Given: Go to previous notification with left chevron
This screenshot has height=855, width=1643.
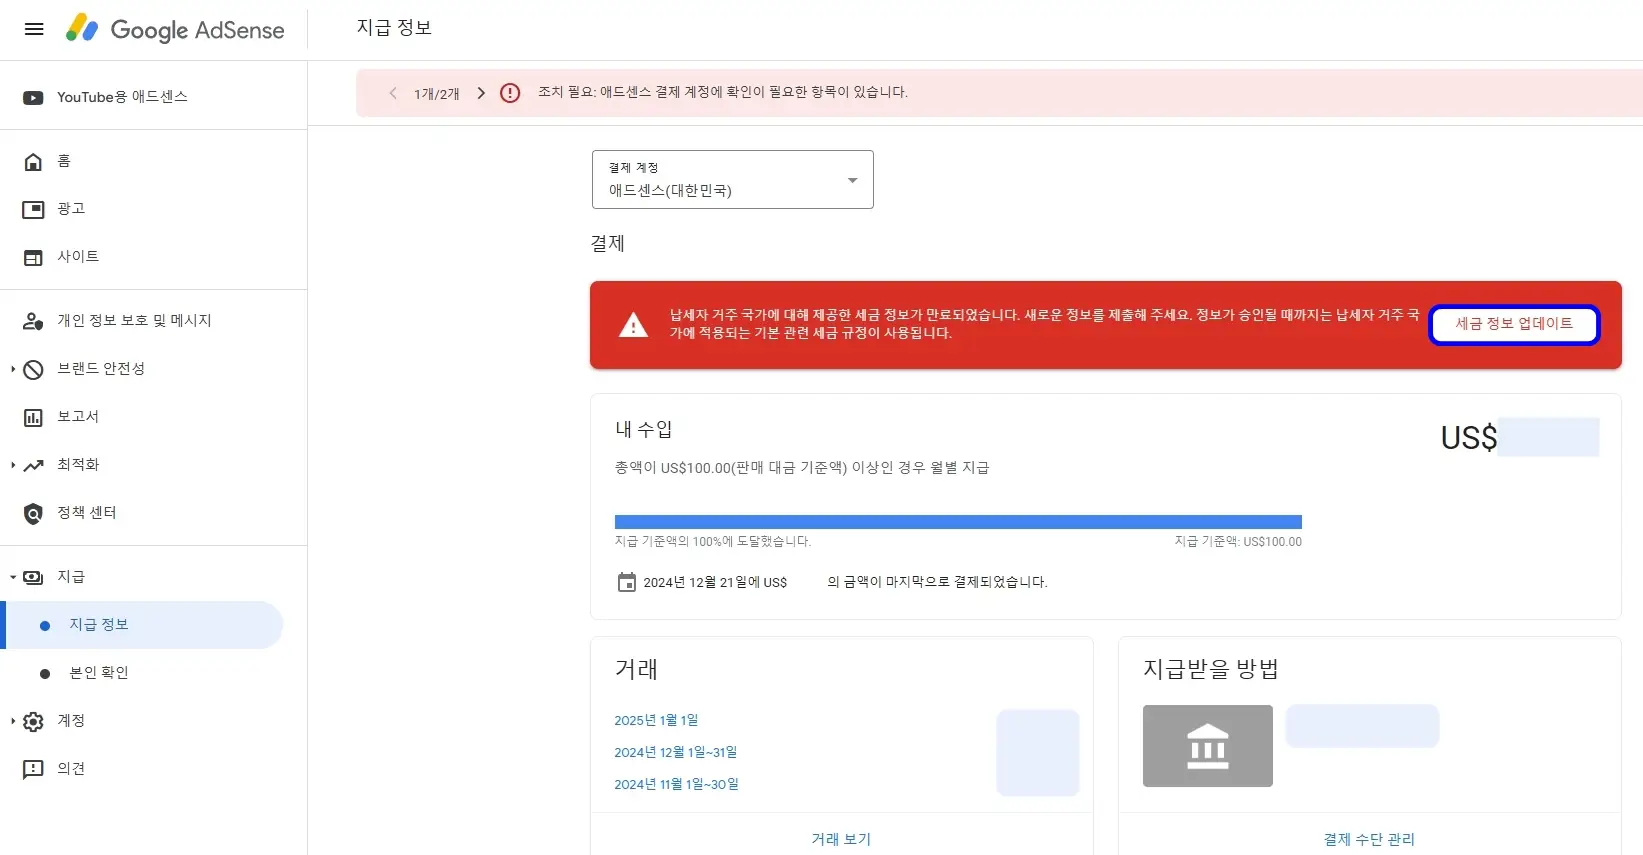Looking at the screenshot, I should click(x=393, y=93).
